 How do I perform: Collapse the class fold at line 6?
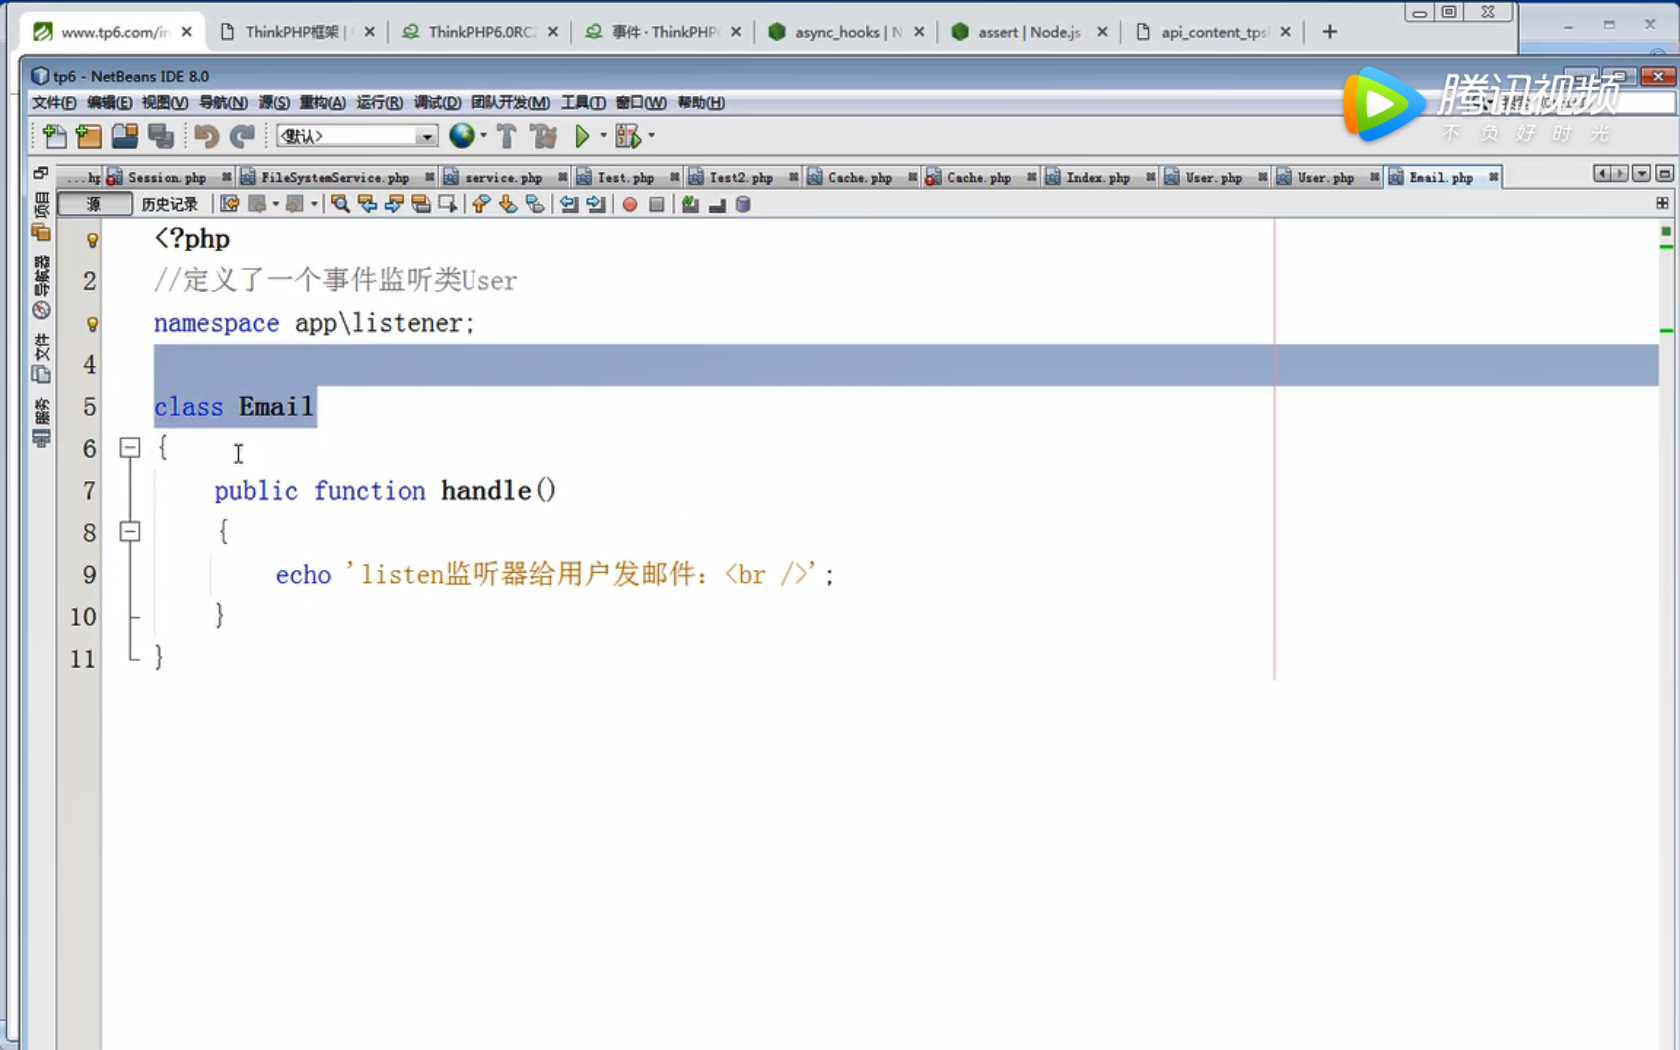tap(130, 448)
